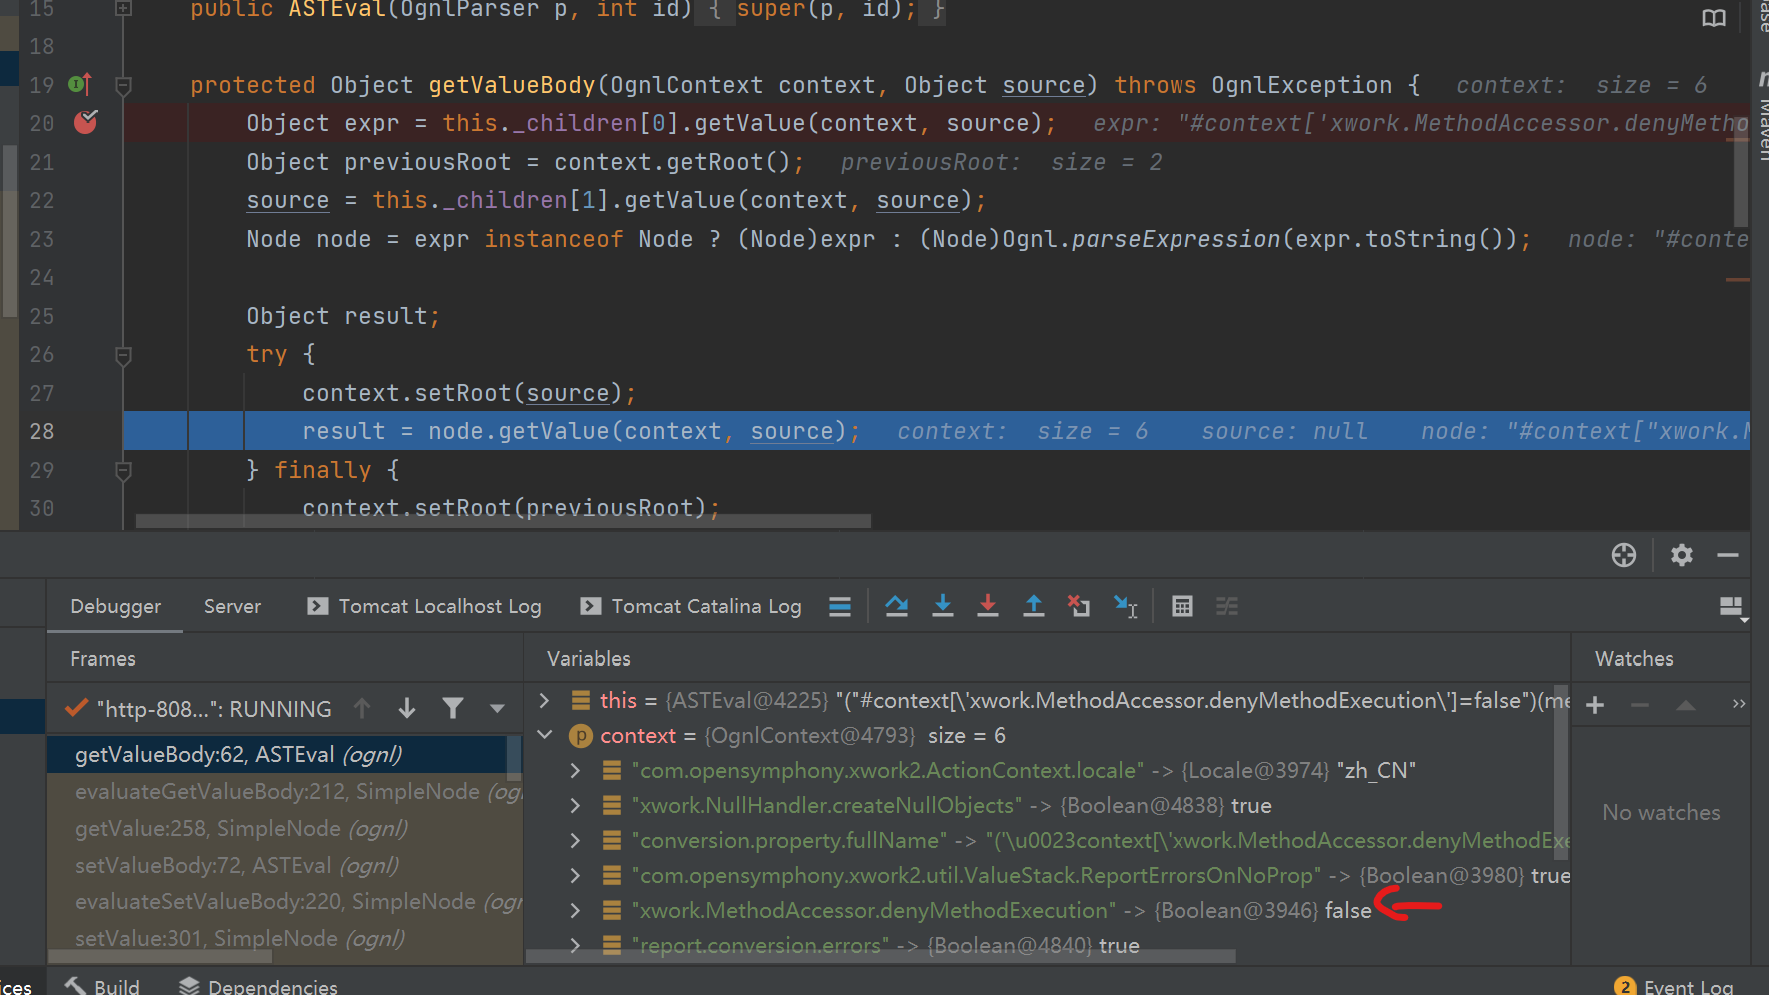Expand the xwork.NullHandler.createNullObjects entry
The width and height of the screenshot is (1769, 995).
pyautogui.click(x=575, y=805)
